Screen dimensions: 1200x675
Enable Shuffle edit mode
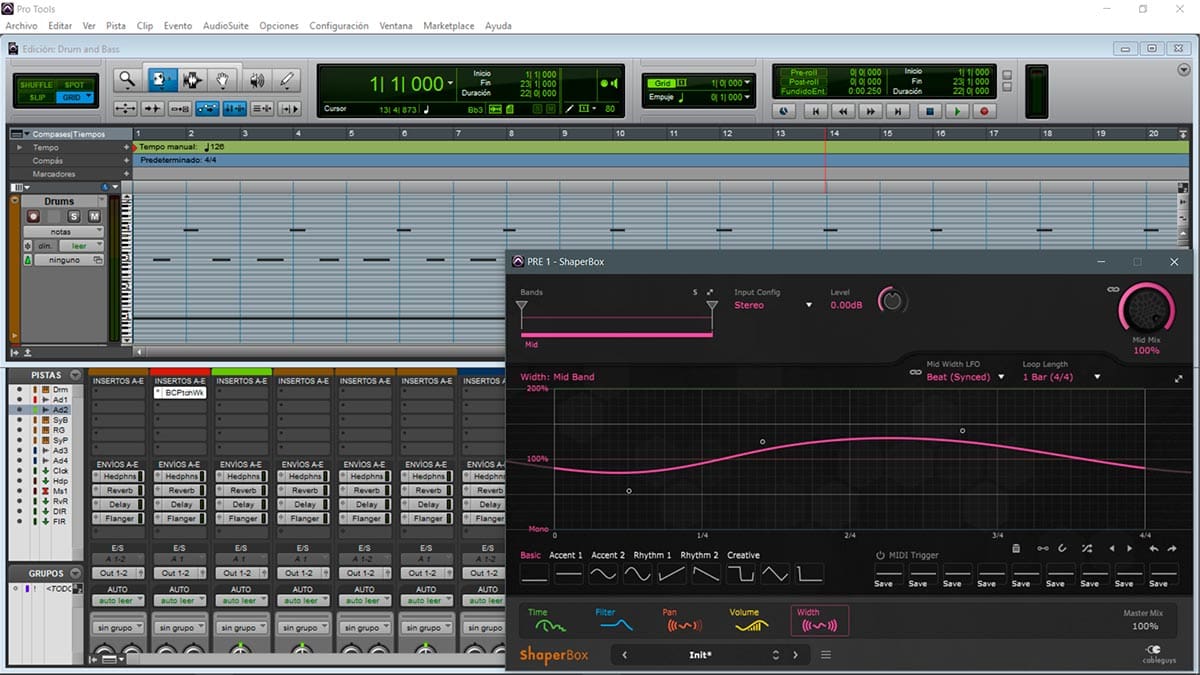pos(37,85)
